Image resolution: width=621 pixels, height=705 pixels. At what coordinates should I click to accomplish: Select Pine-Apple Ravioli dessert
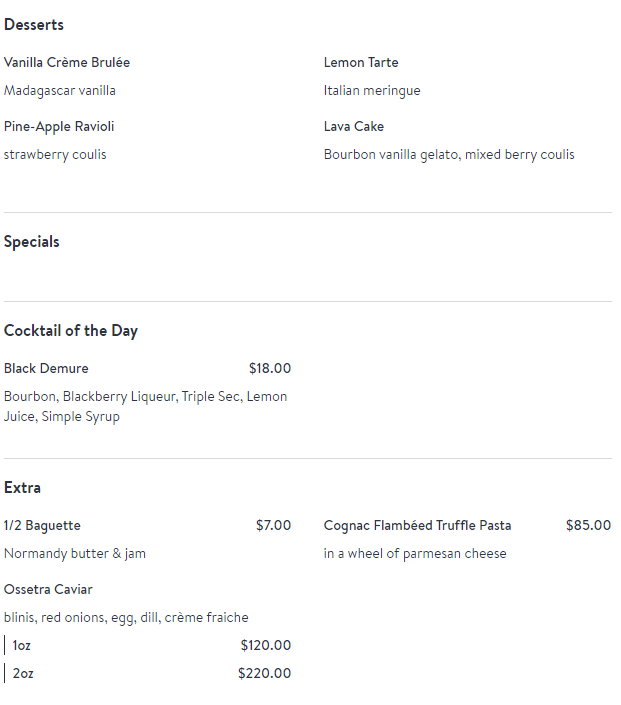tap(59, 127)
